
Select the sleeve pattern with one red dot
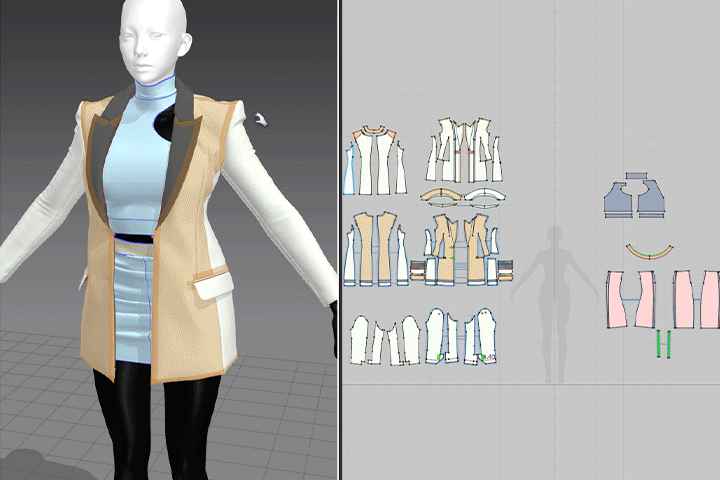click(436, 336)
